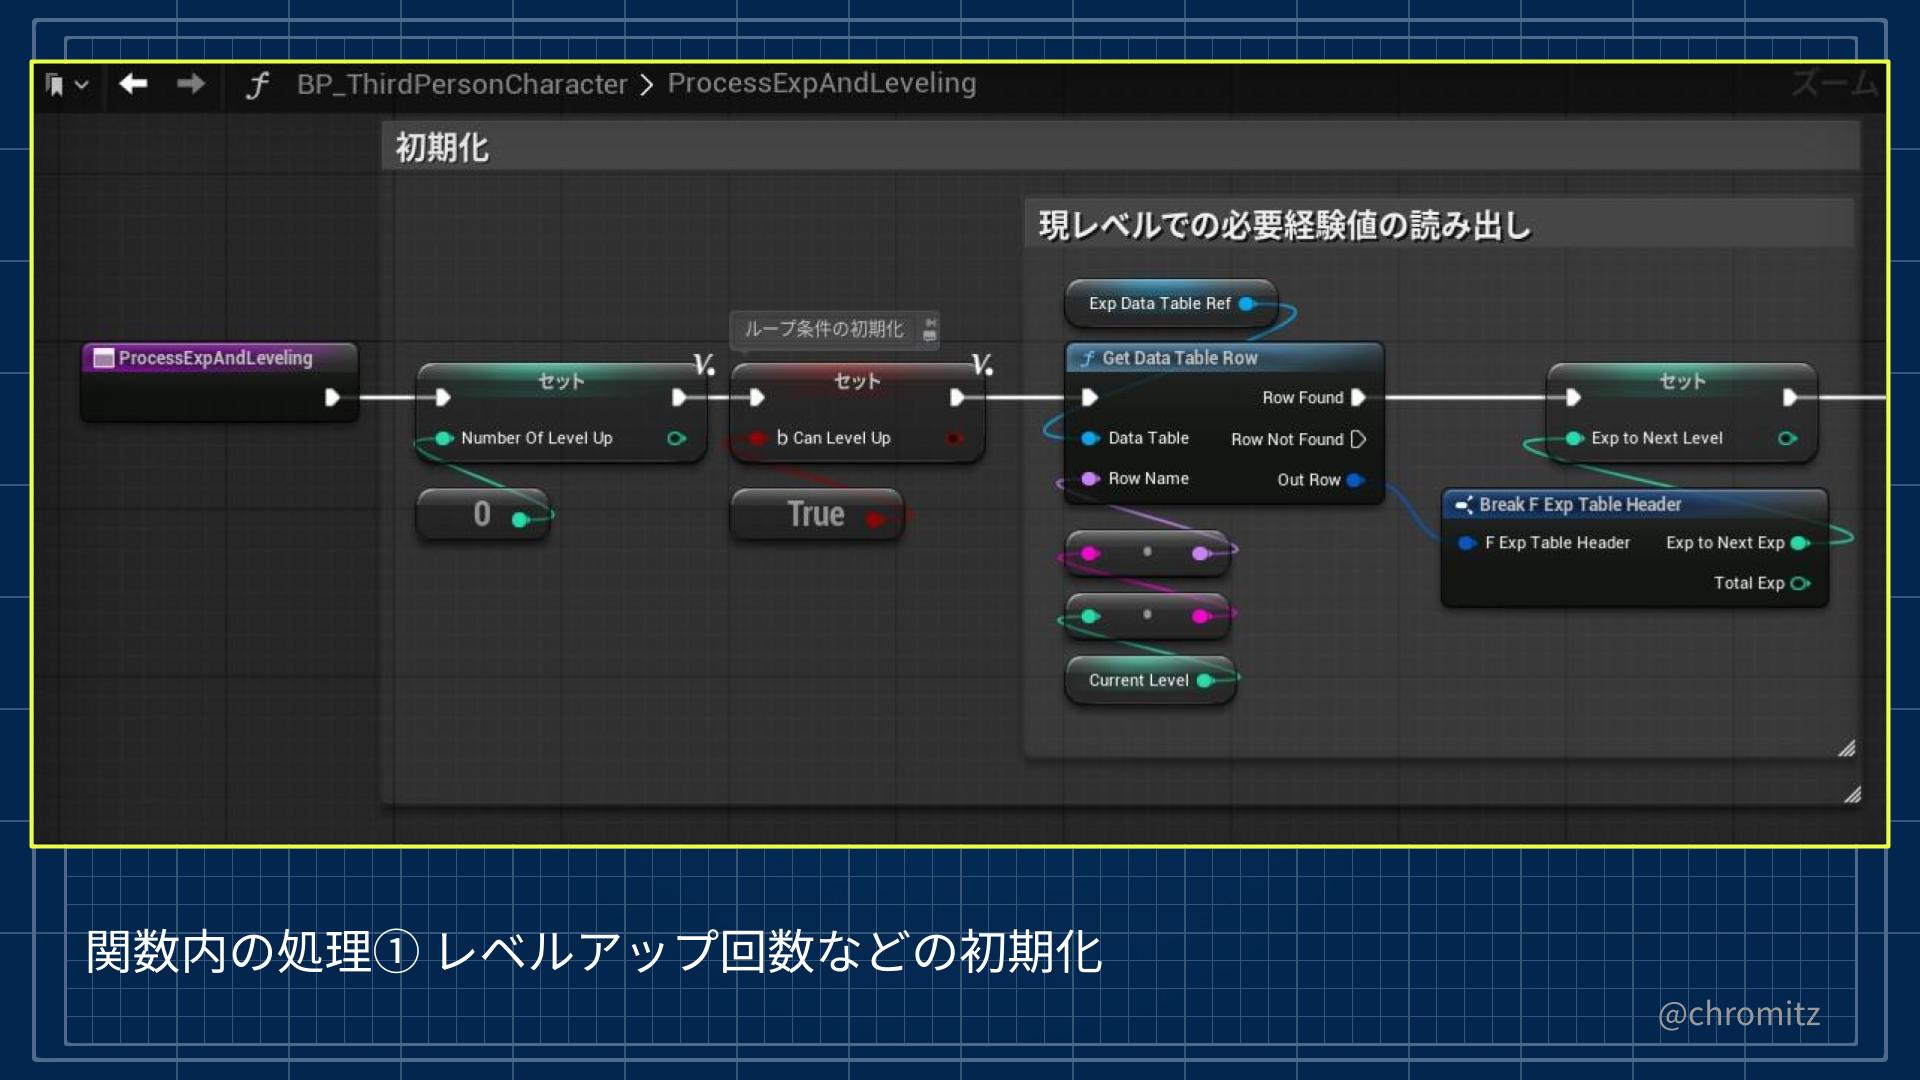Click the b Can Level Up boolean input pin
Screen dimensions: 1920x1080
[759, 438]
